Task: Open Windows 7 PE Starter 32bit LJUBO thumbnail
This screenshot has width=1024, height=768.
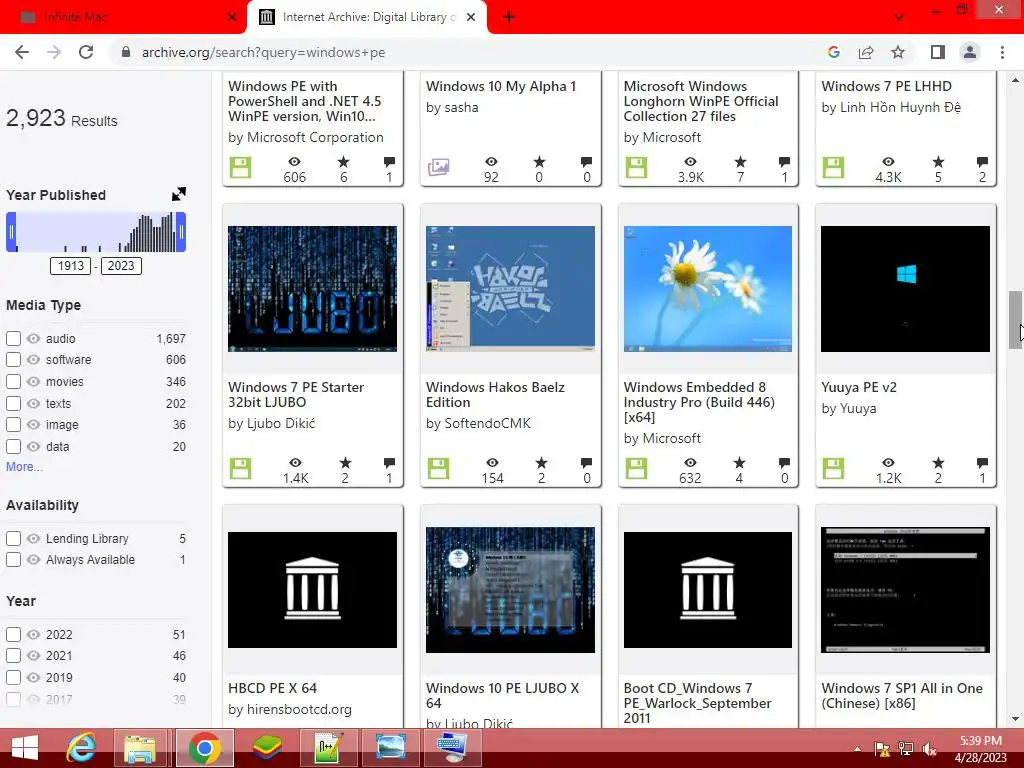Action: click(312, 289)
